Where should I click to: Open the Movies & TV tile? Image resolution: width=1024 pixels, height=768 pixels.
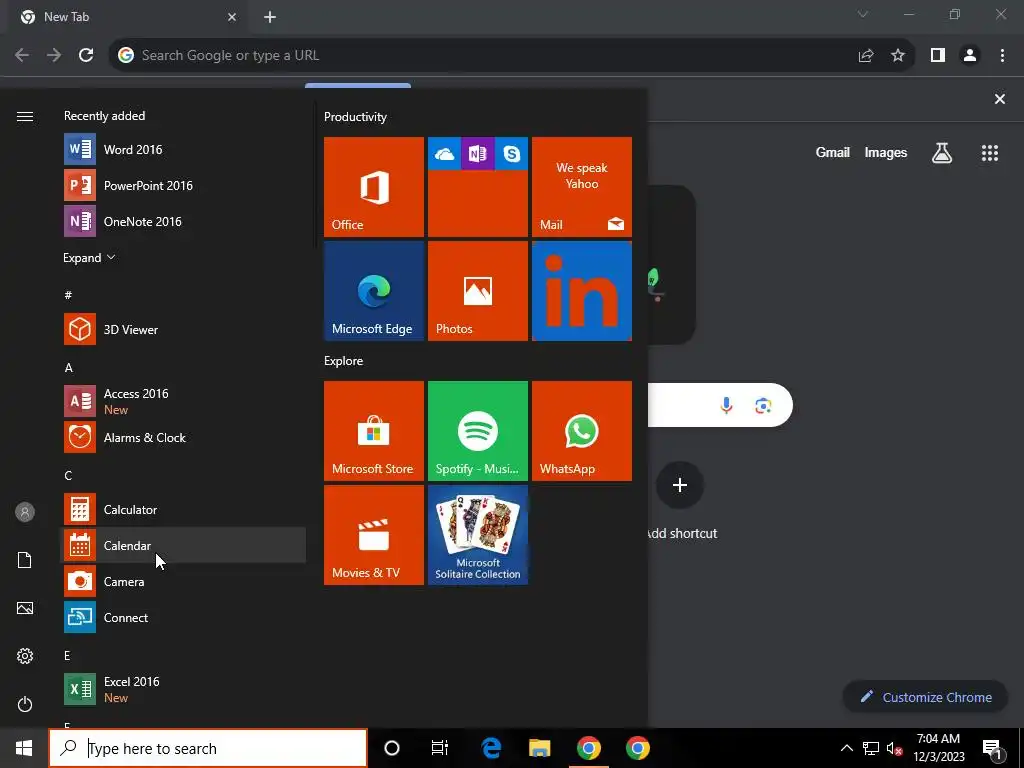point(374,535)
